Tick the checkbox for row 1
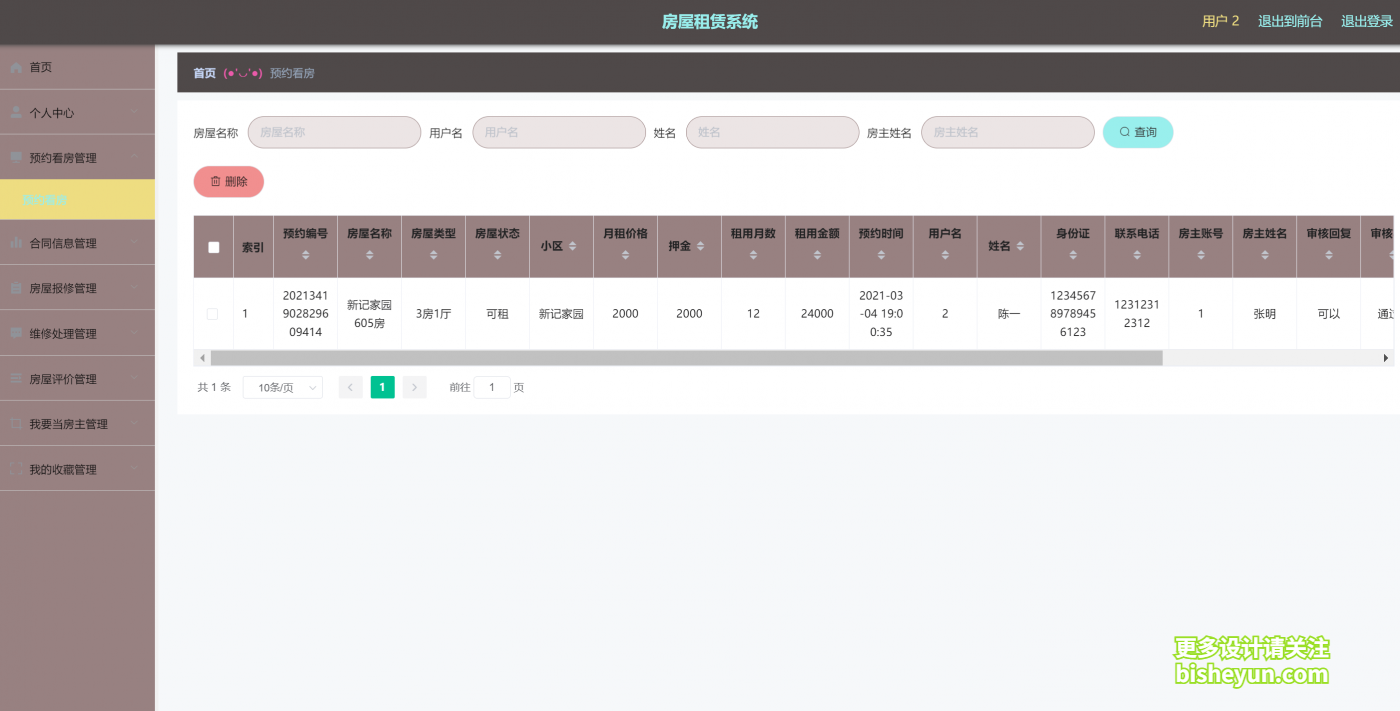This screenshot has width=1400, height=711. (x=212, y=314)
